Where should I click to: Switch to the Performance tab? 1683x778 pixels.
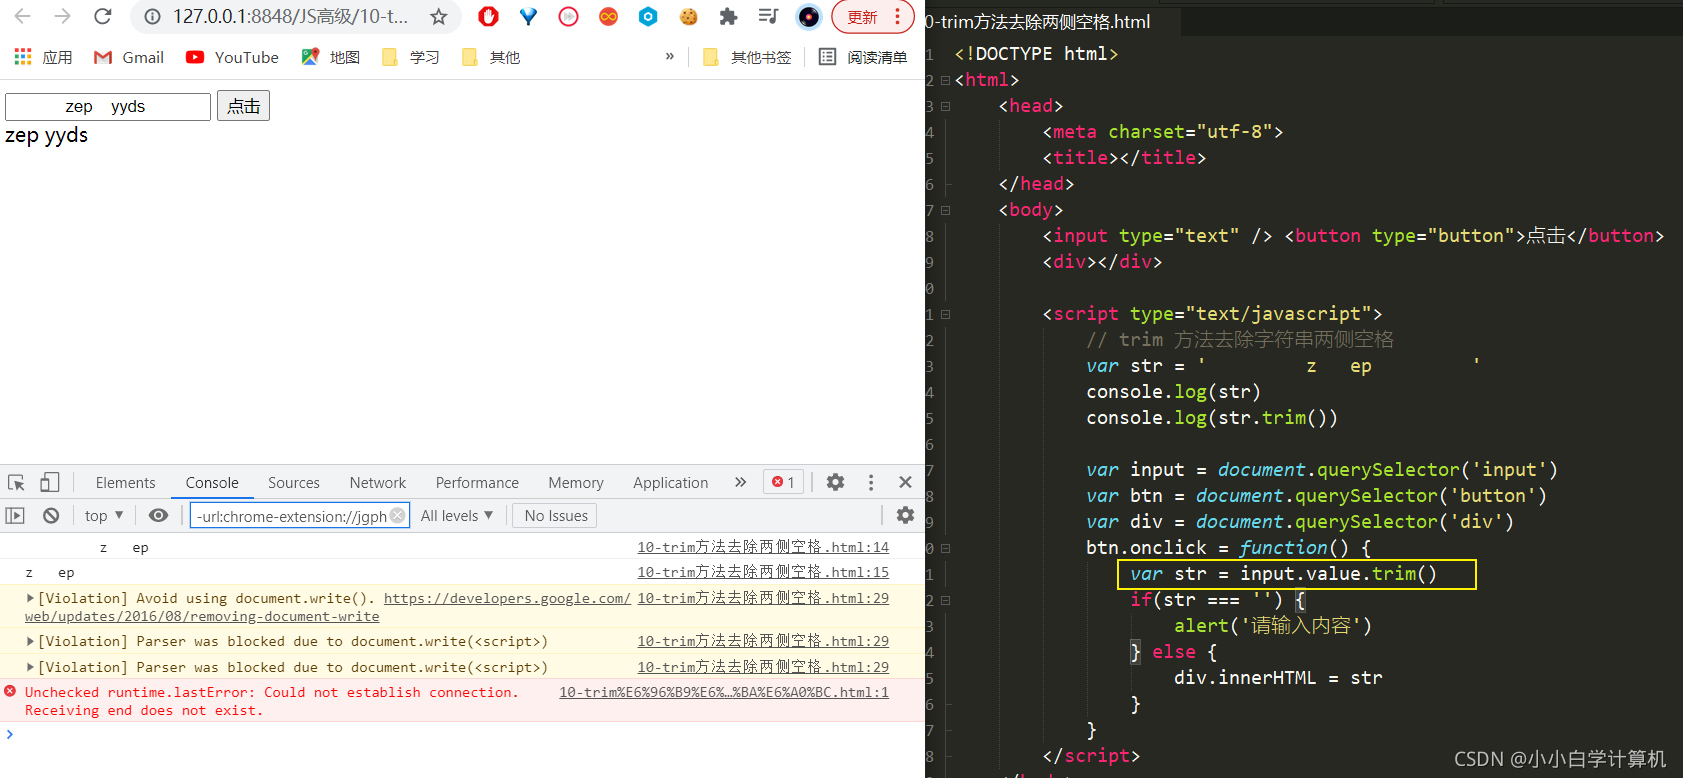click(477, 482)
